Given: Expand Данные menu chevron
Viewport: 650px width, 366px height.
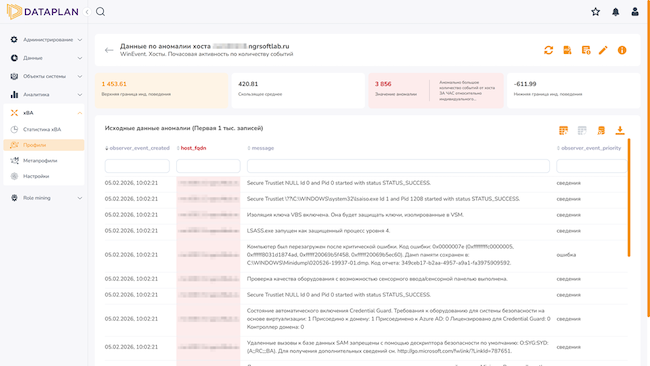Looking at the screenshot, I should (x=80, y=58).
